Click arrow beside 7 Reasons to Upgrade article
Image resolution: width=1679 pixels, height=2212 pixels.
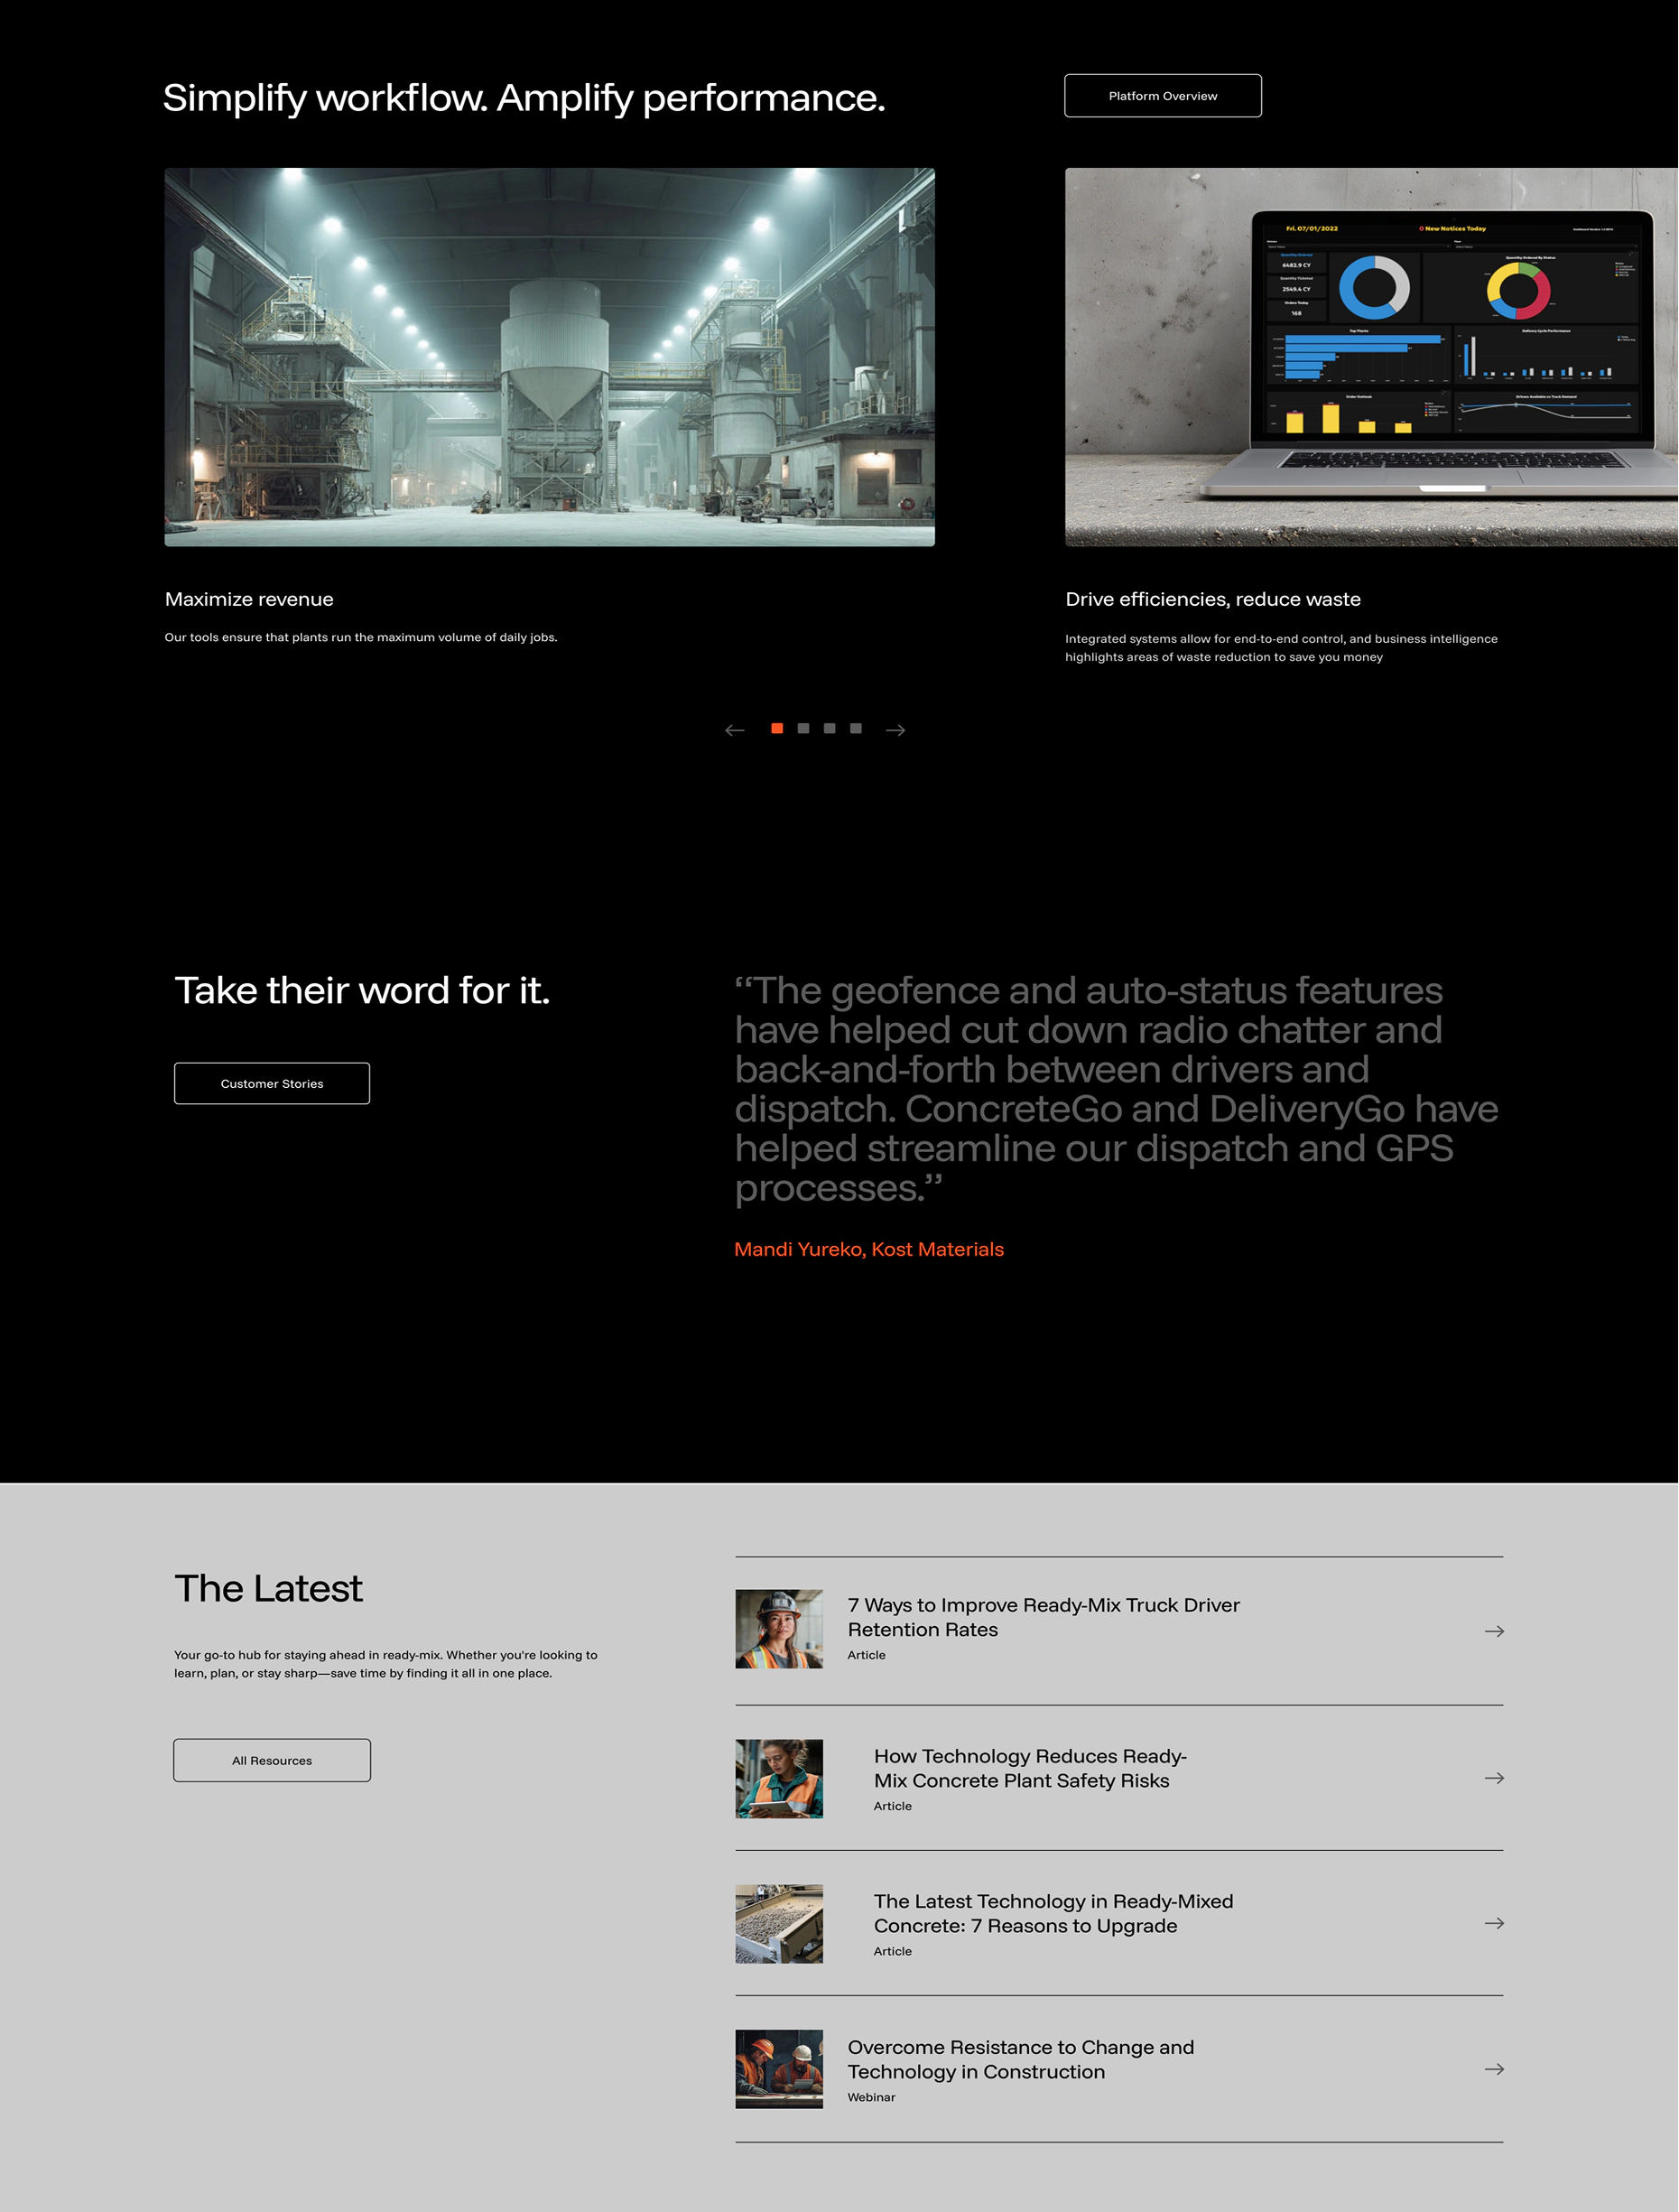tap(1493, 1923)
